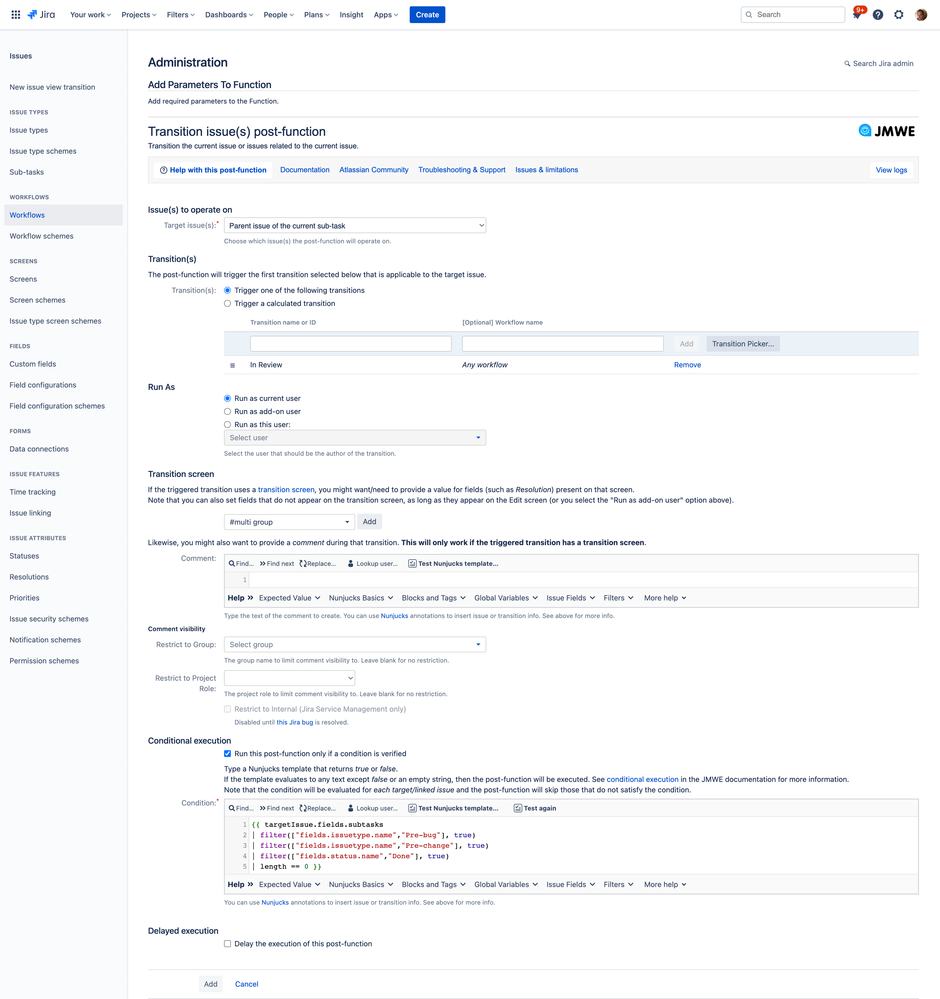Open the Transition Picker

[743, 343]
